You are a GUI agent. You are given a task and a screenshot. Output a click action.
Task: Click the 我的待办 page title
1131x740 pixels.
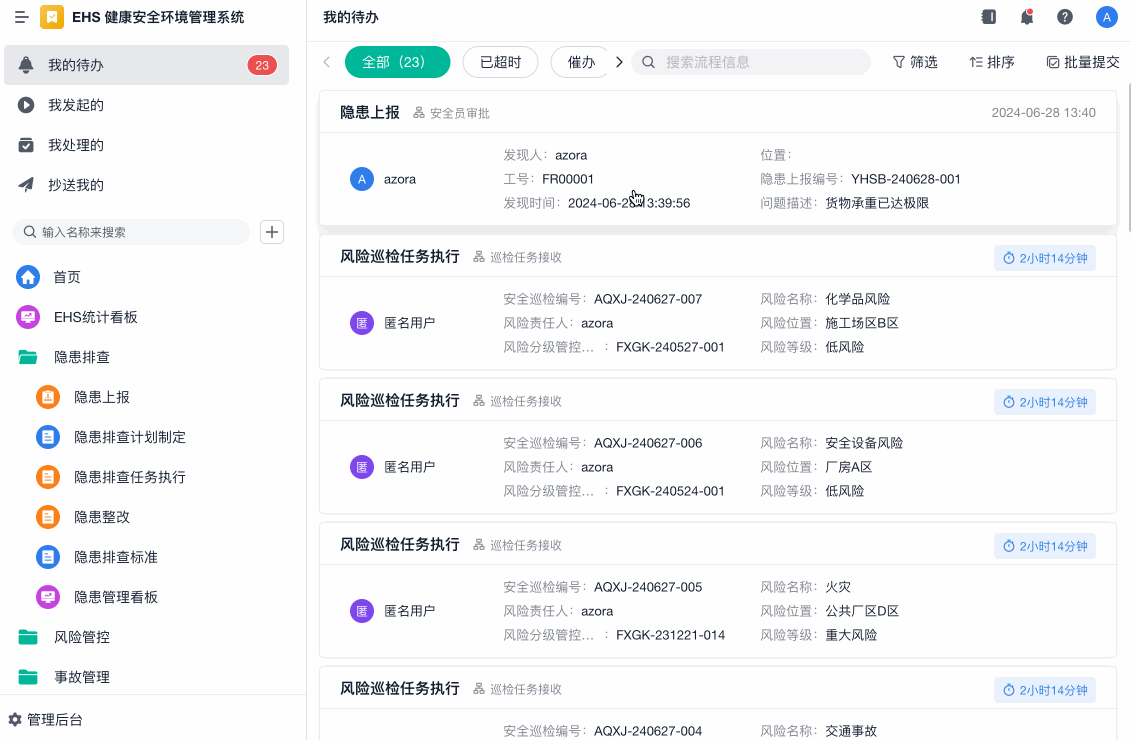(351, 17)
